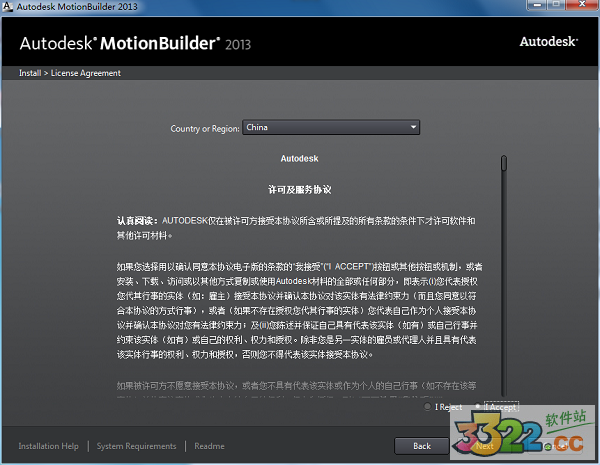The height and width of the screenshot is (465, 600).
Task: Minimize the MotionBuilder installer window
Action: [537, 5]
